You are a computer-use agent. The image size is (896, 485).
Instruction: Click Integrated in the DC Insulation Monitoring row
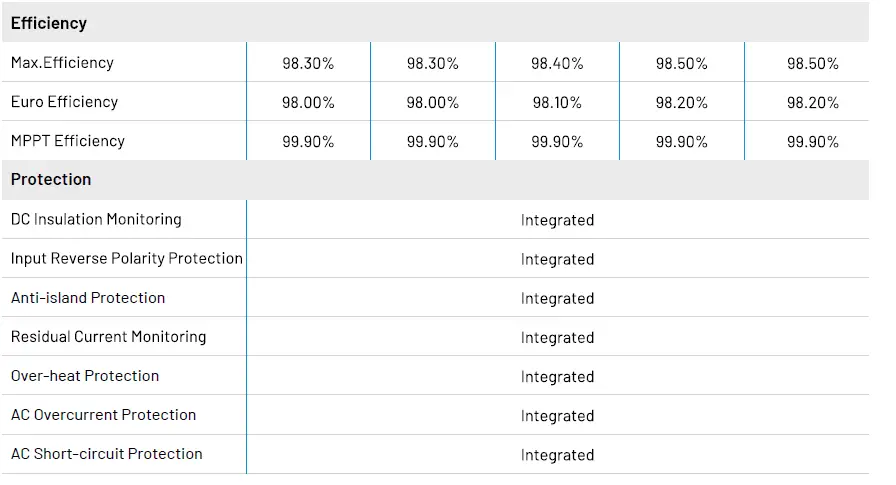[557, 220]
